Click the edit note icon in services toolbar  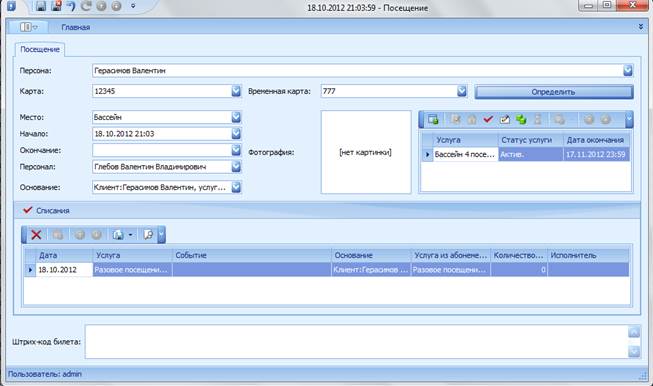click(505, 120)
